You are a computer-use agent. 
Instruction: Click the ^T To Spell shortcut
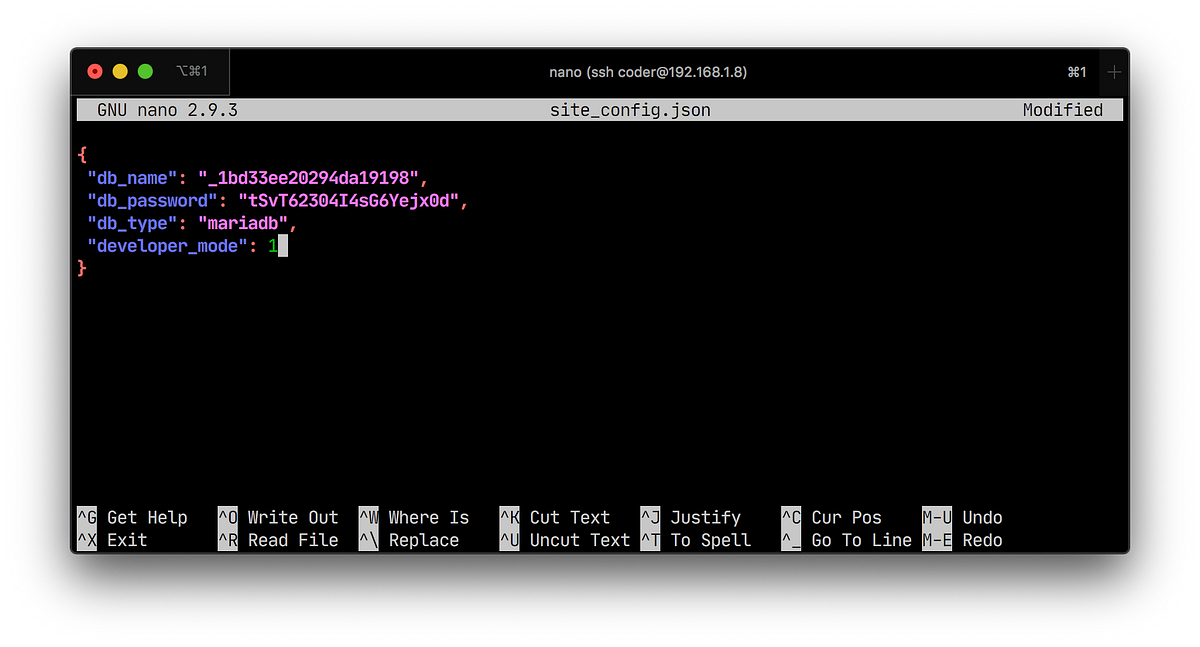point(696,540)
